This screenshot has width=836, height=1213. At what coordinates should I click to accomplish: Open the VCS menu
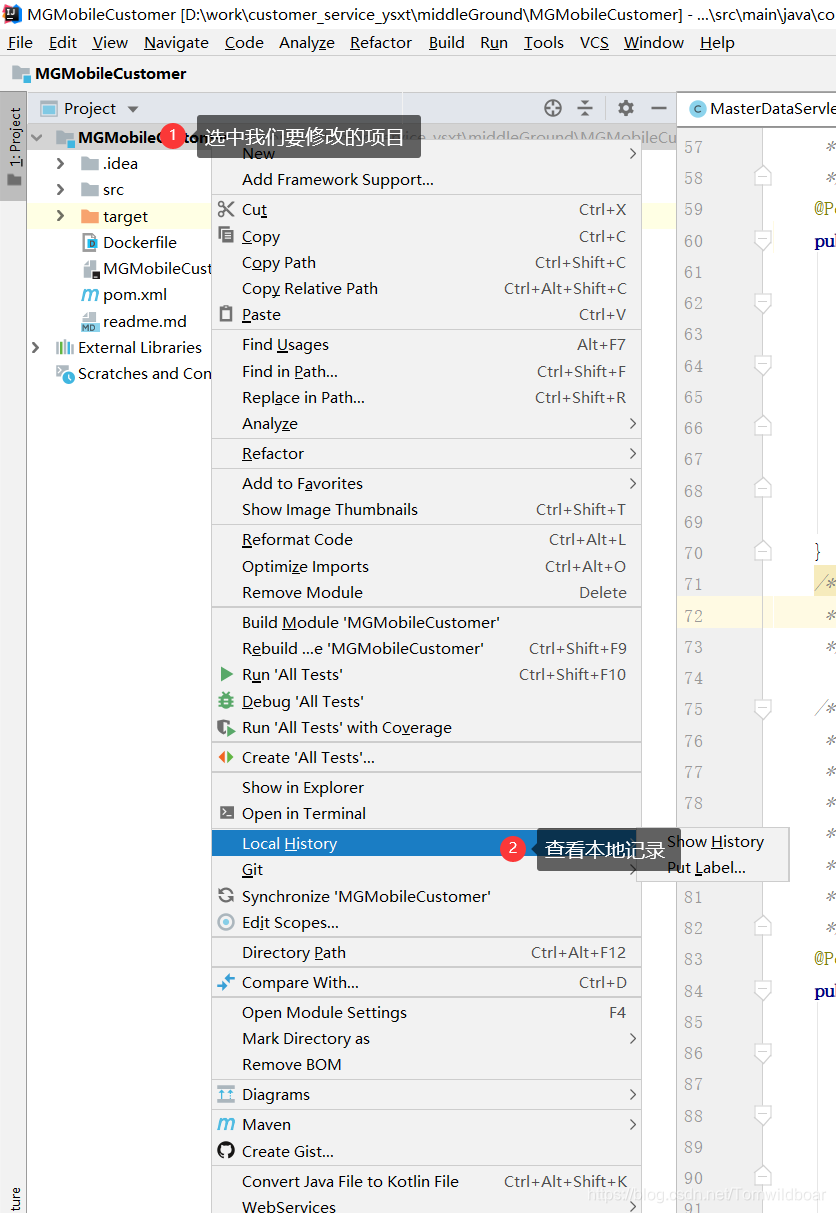coord(594,42)
